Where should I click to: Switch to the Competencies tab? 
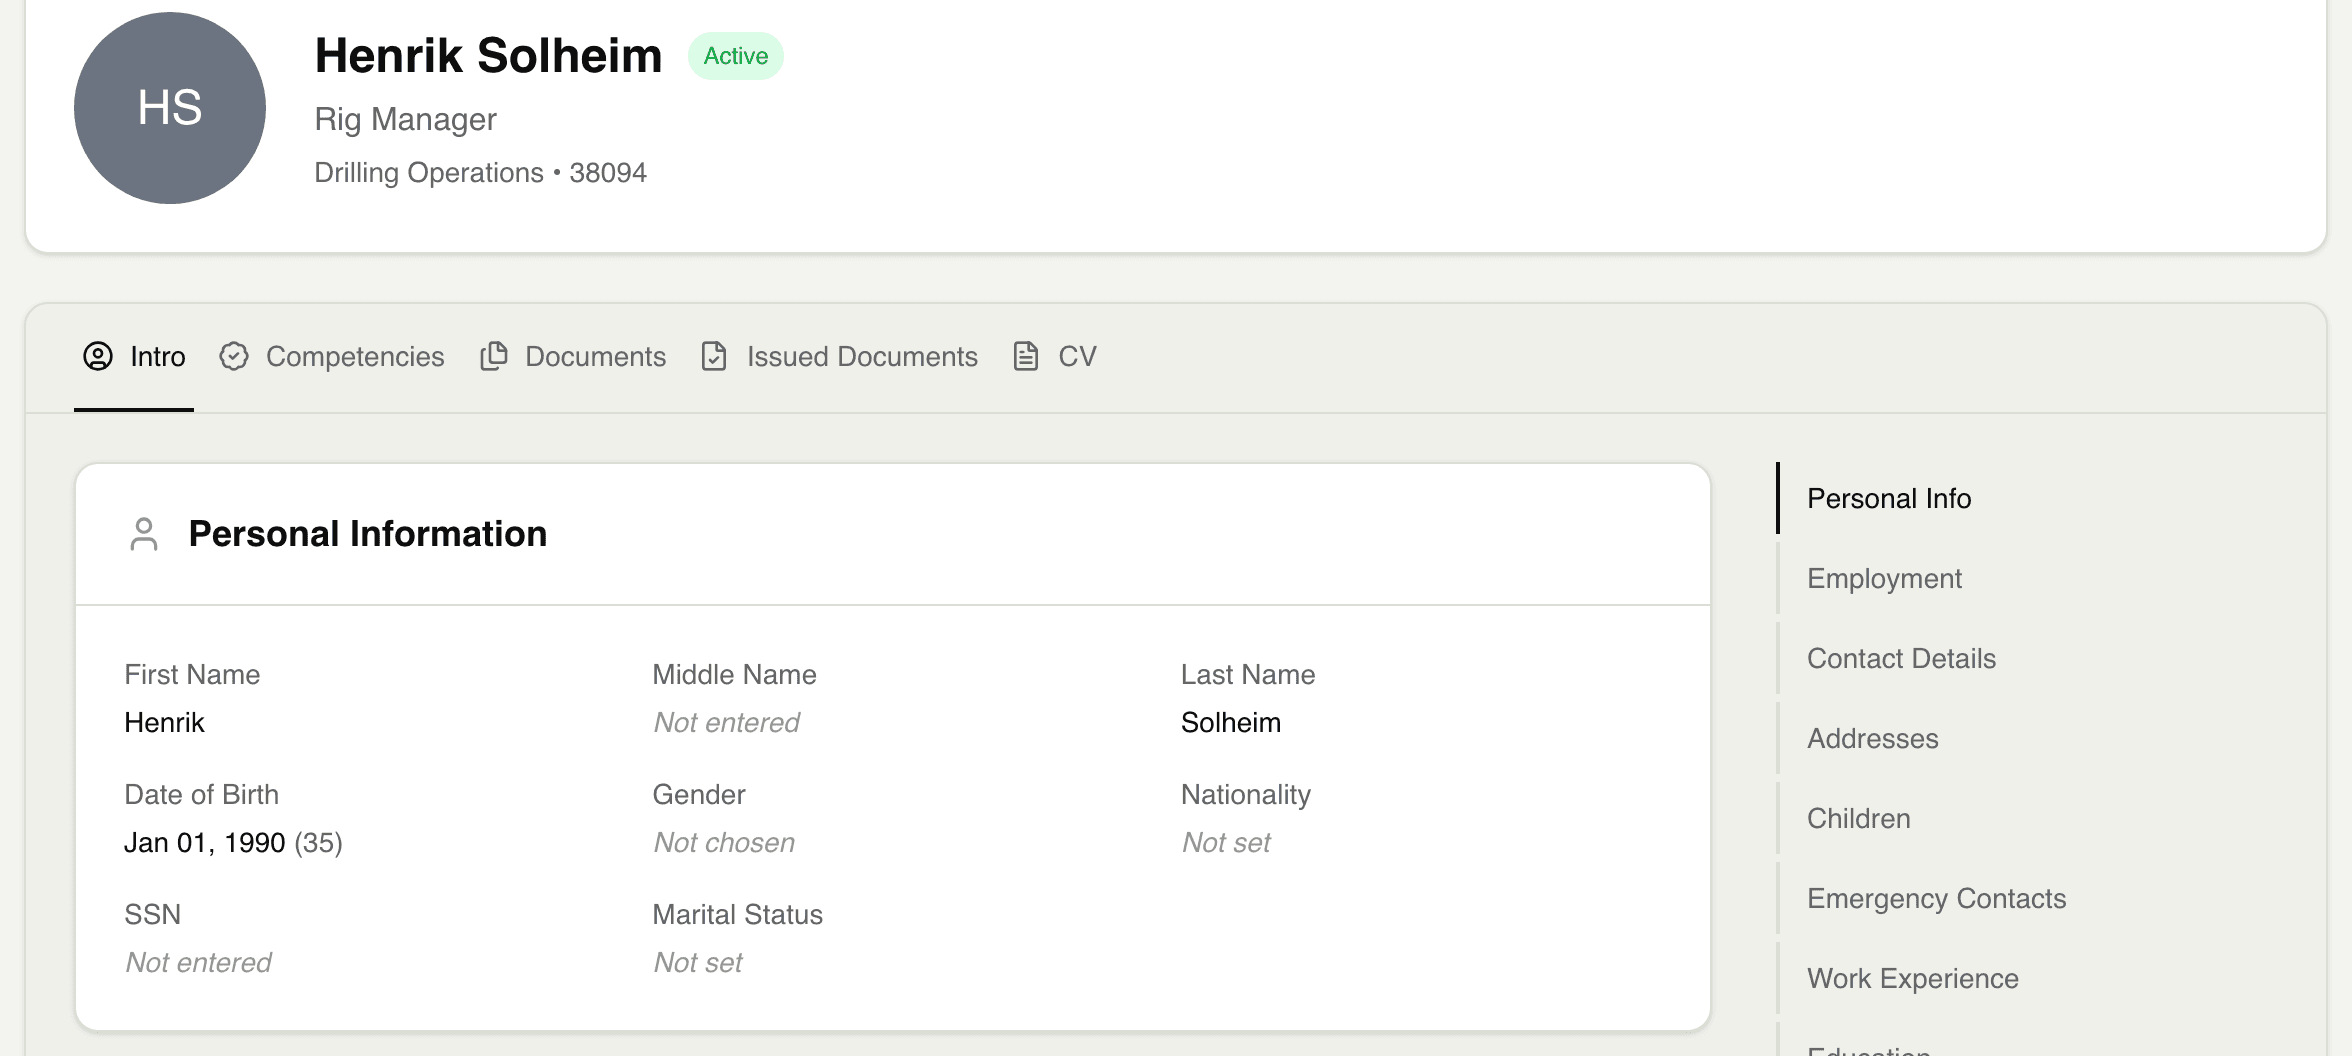point(332,357)
